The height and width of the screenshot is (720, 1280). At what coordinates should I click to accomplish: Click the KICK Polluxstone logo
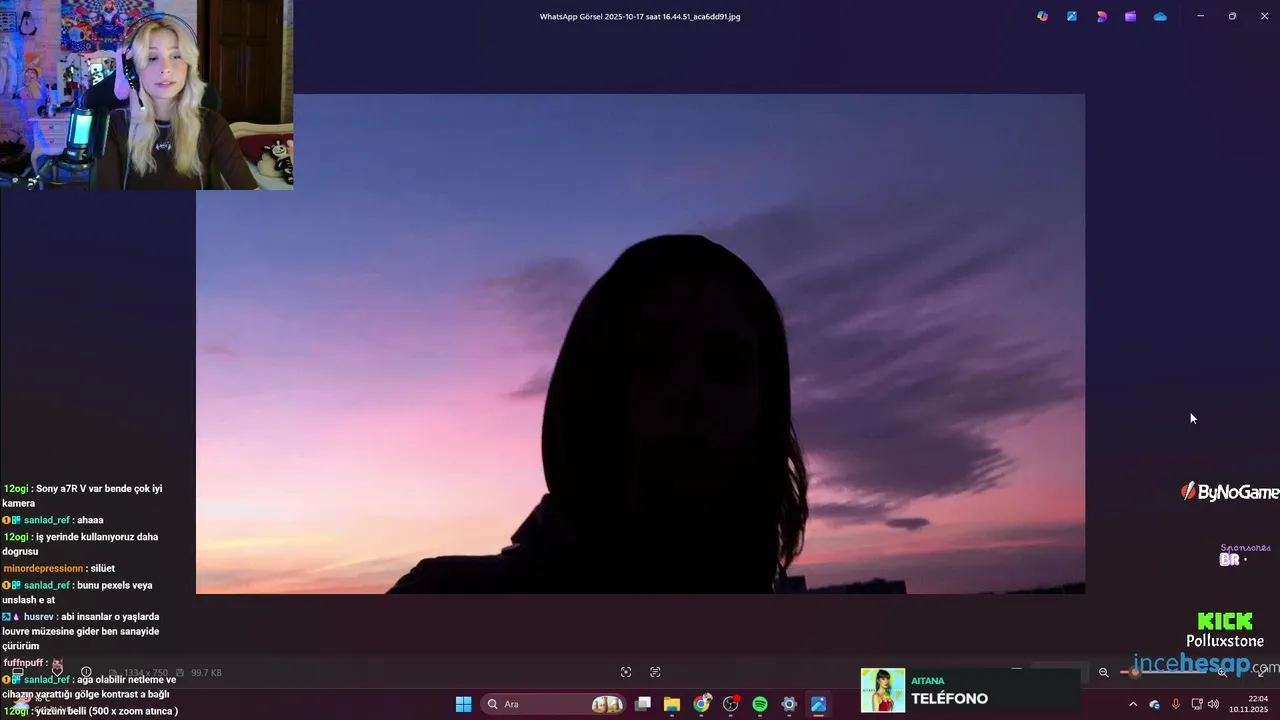pyautogui.click(x=1225, y=630)
